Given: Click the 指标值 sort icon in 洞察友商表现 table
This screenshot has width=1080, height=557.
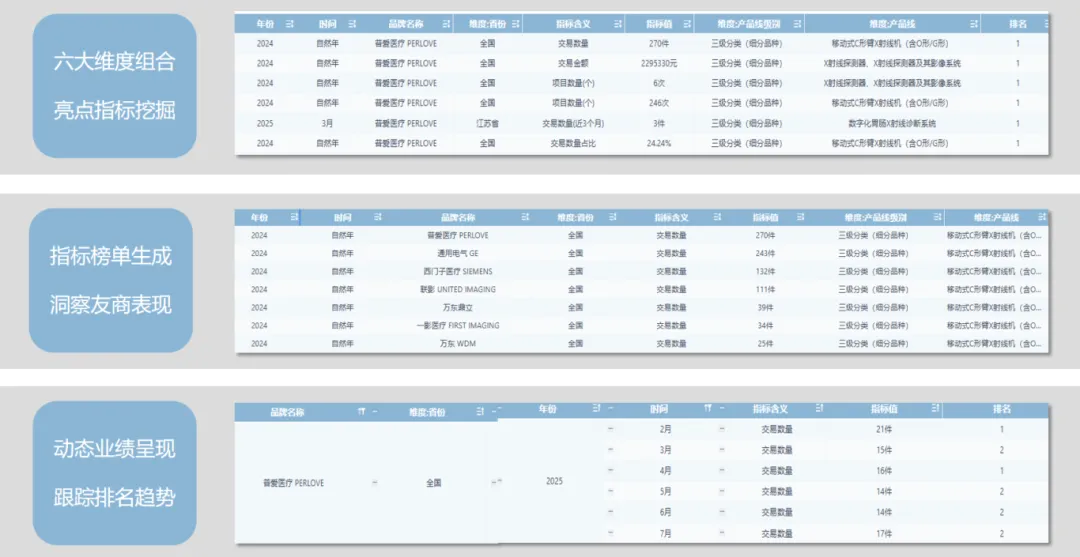Looking at the screenshot, I should [x=800, y=217].
